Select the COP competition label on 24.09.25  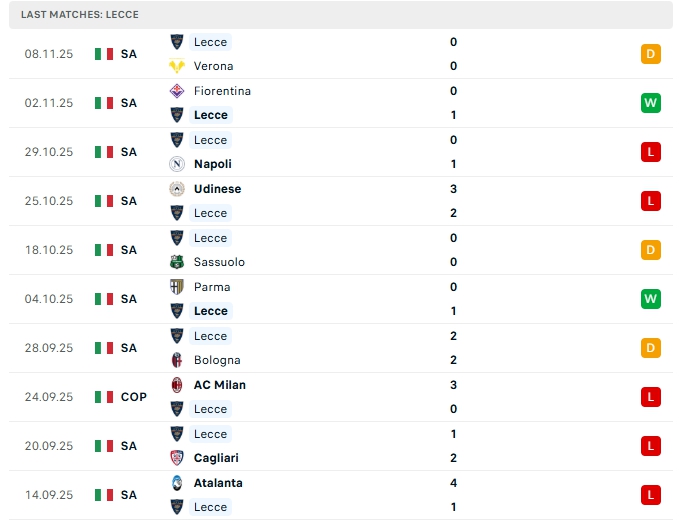coord(134,397)
